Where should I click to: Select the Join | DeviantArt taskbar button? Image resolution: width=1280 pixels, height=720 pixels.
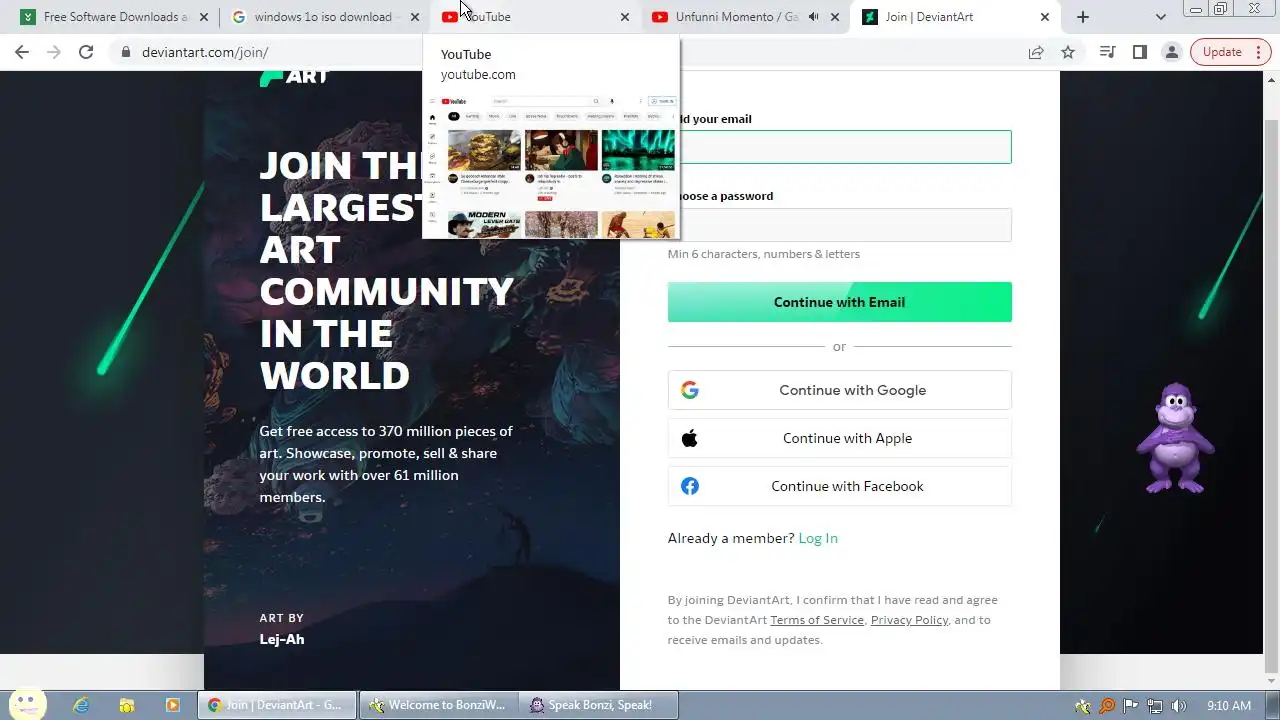click(x=276, y=705)
